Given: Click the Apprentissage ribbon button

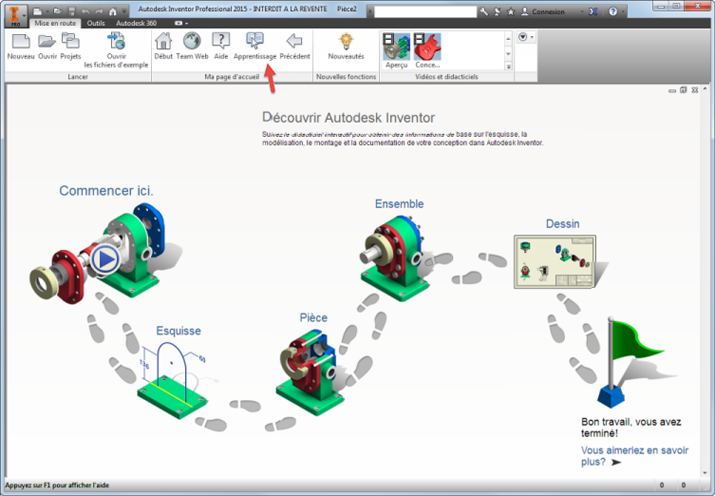Looking at the screenshot, I should 255,46.
